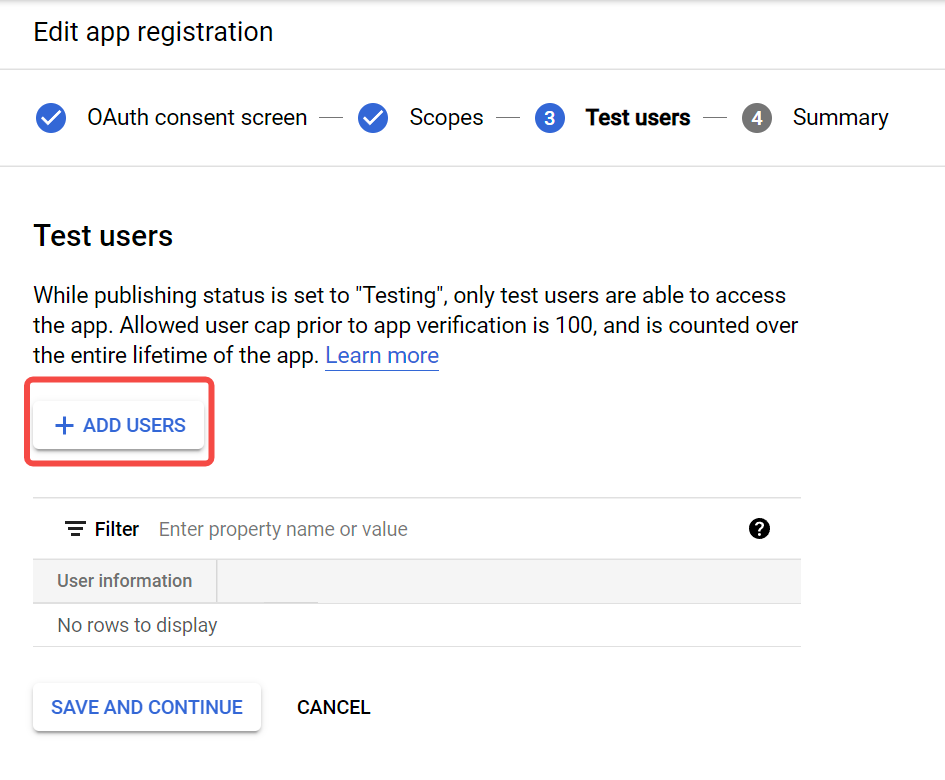Click the Edit app registration heading
This screenshot has height=780, width=945.
pos(153,32)
